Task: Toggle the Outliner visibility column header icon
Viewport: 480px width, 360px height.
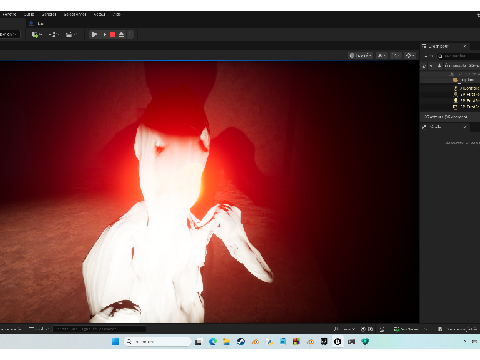Action: point(424,66)
